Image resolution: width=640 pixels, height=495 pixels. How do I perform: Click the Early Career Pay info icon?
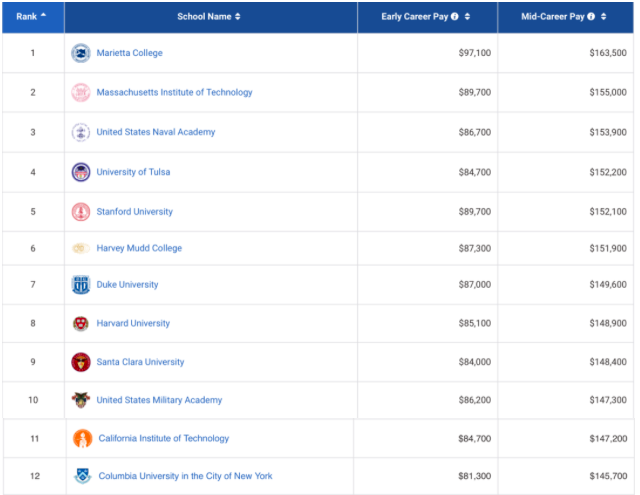click(x=454, y=16)
